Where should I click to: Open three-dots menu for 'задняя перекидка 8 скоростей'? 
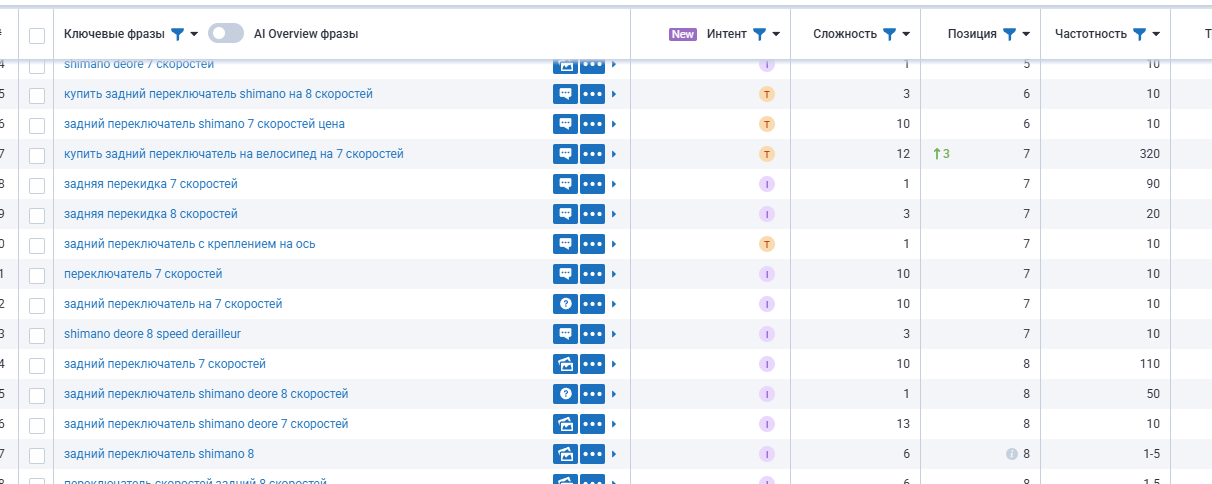click(x=593, y=214)
